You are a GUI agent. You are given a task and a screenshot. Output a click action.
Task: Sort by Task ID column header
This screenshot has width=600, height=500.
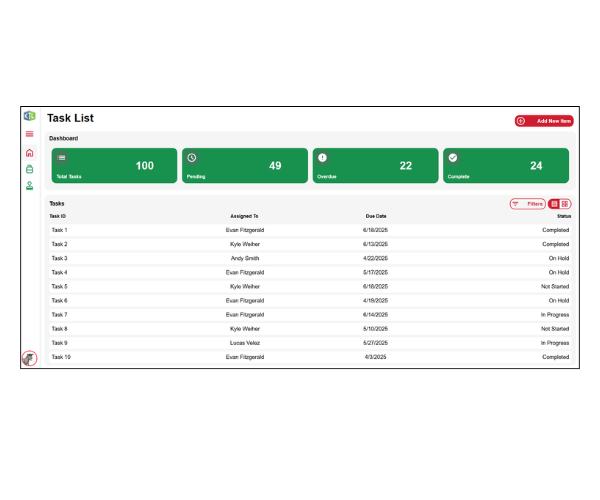57,216
